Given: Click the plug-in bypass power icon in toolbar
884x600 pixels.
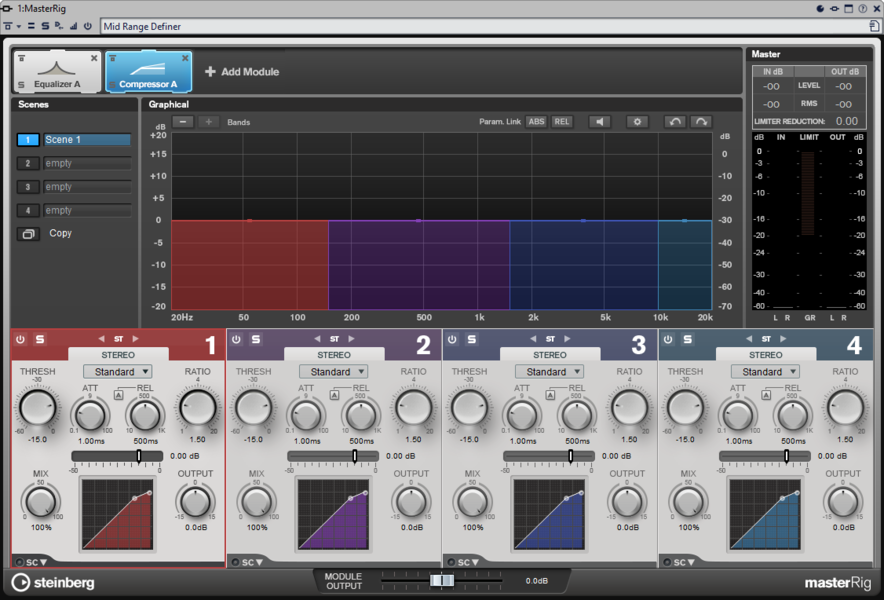Looking at the screenshot, I should click(87, 26).
